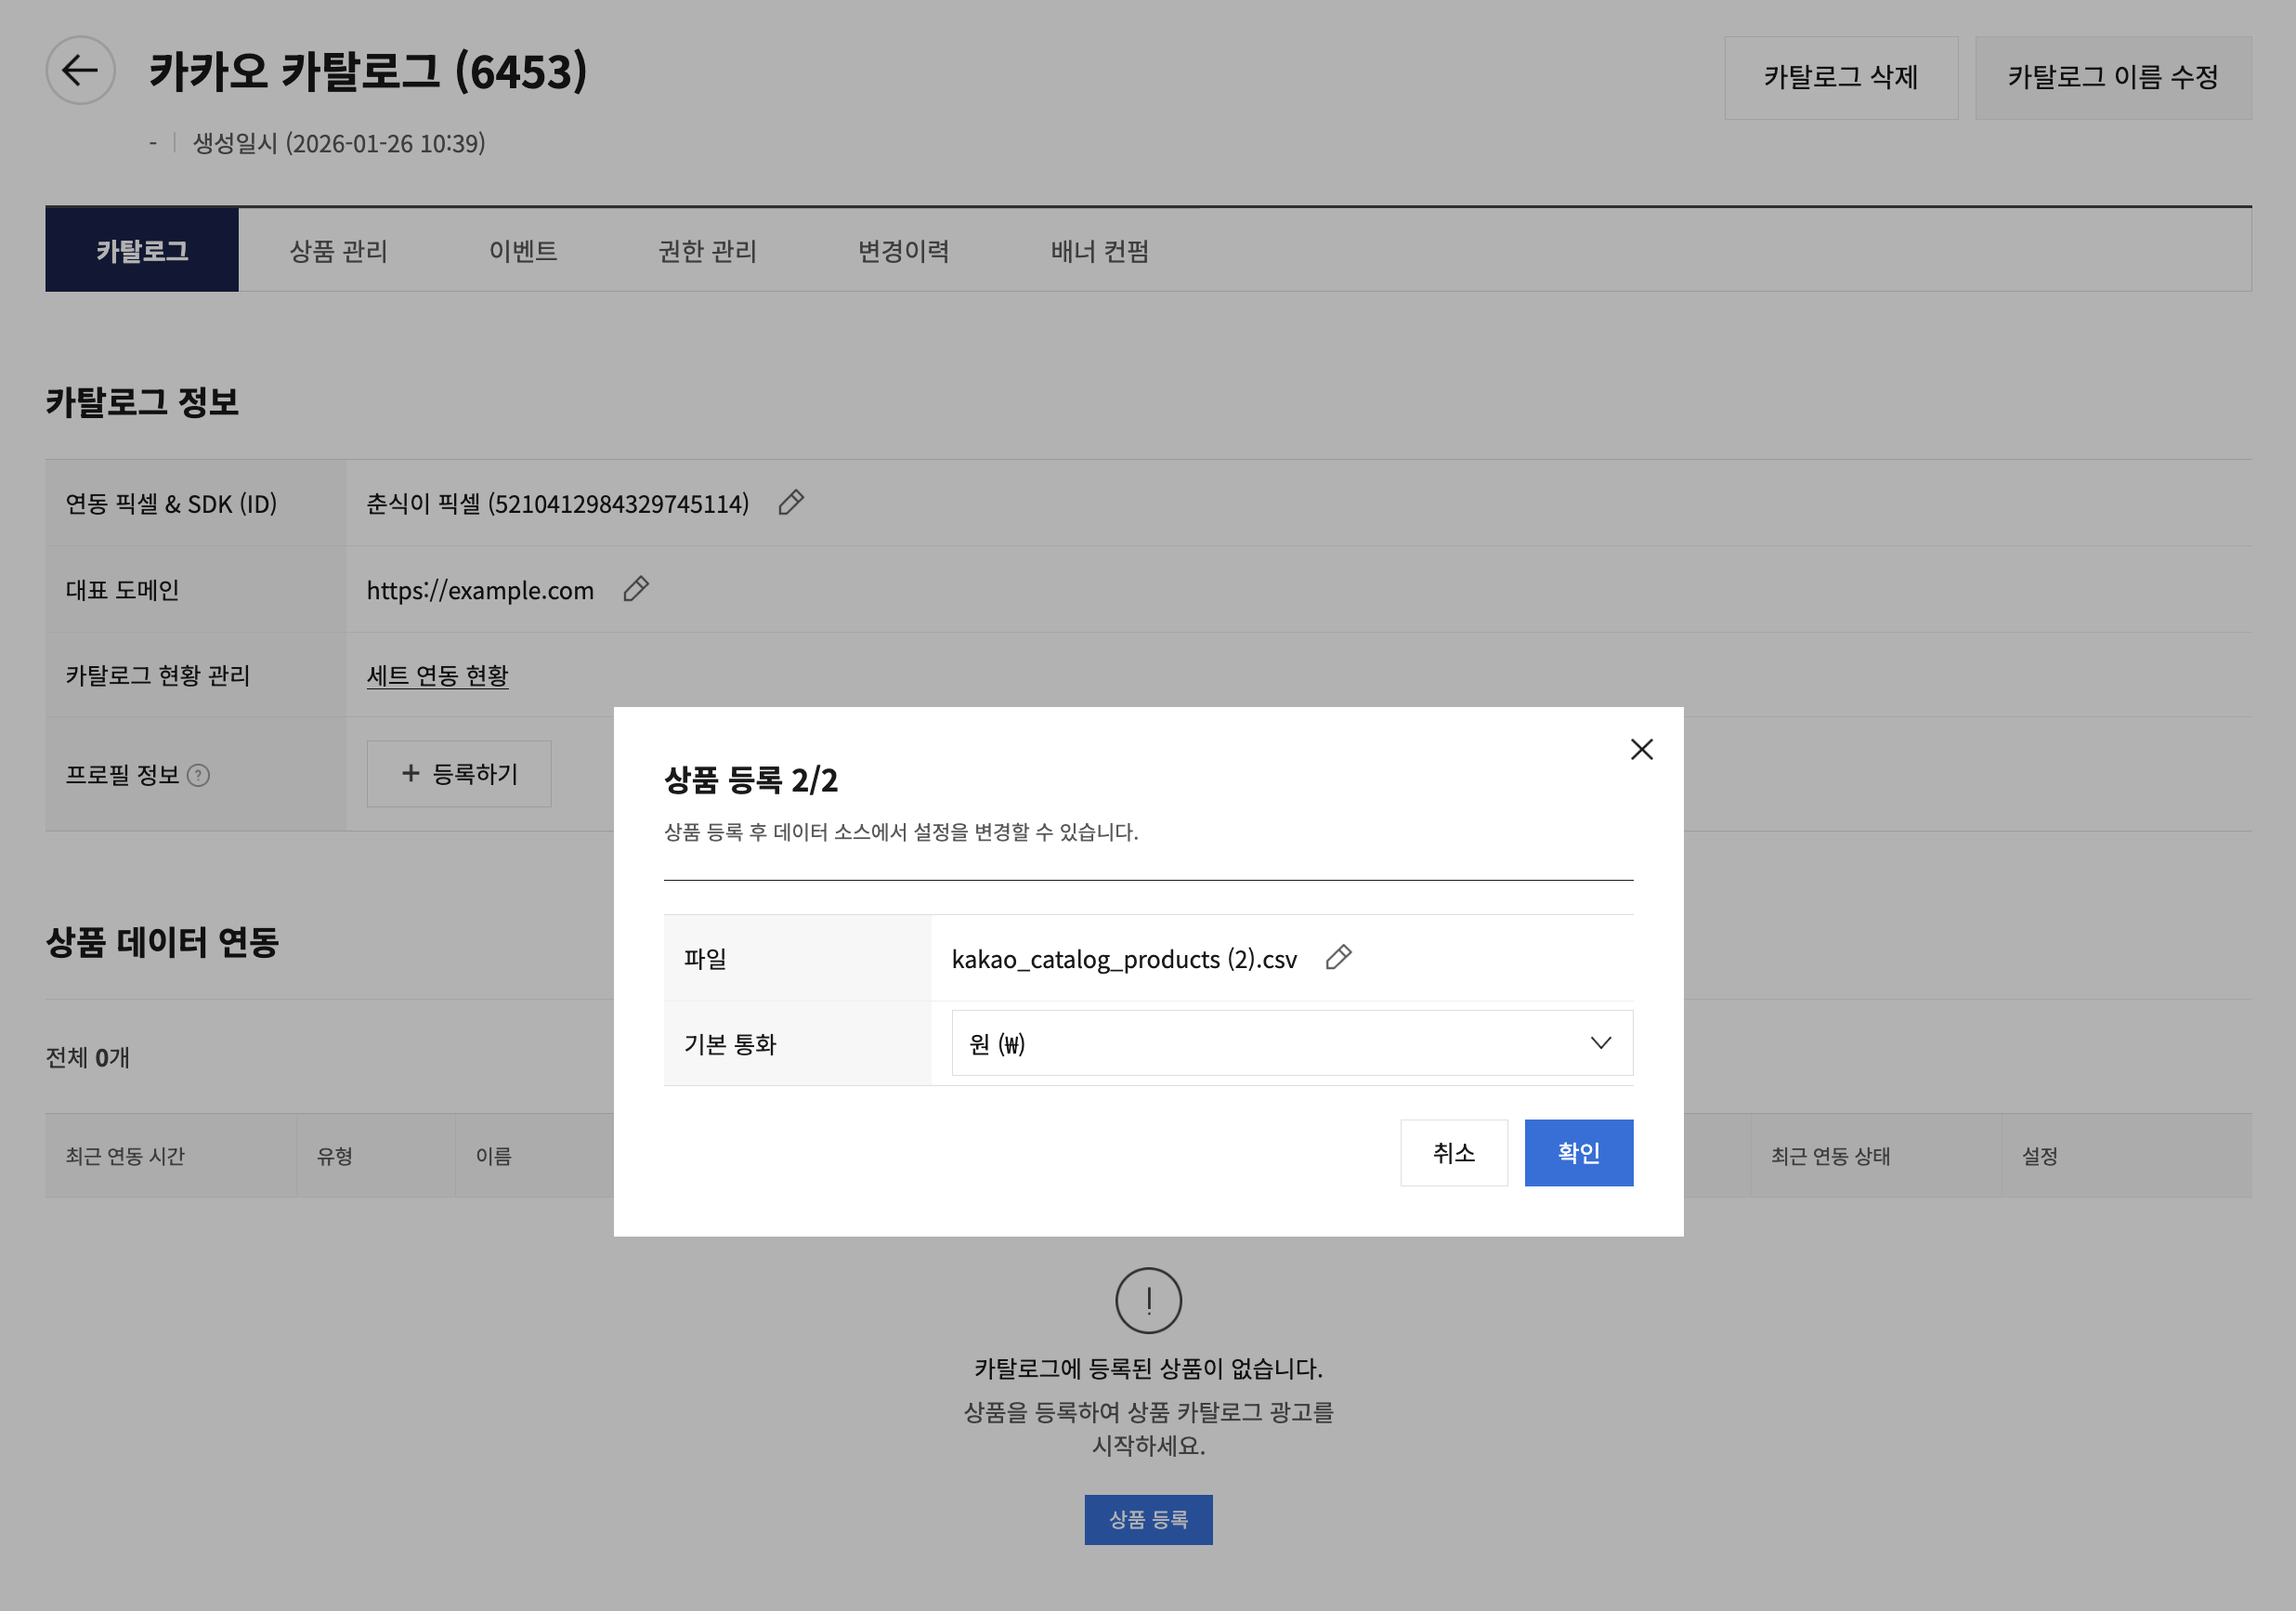Expand the 기본 통화 currency chevron

(x=1600, y=1043)
